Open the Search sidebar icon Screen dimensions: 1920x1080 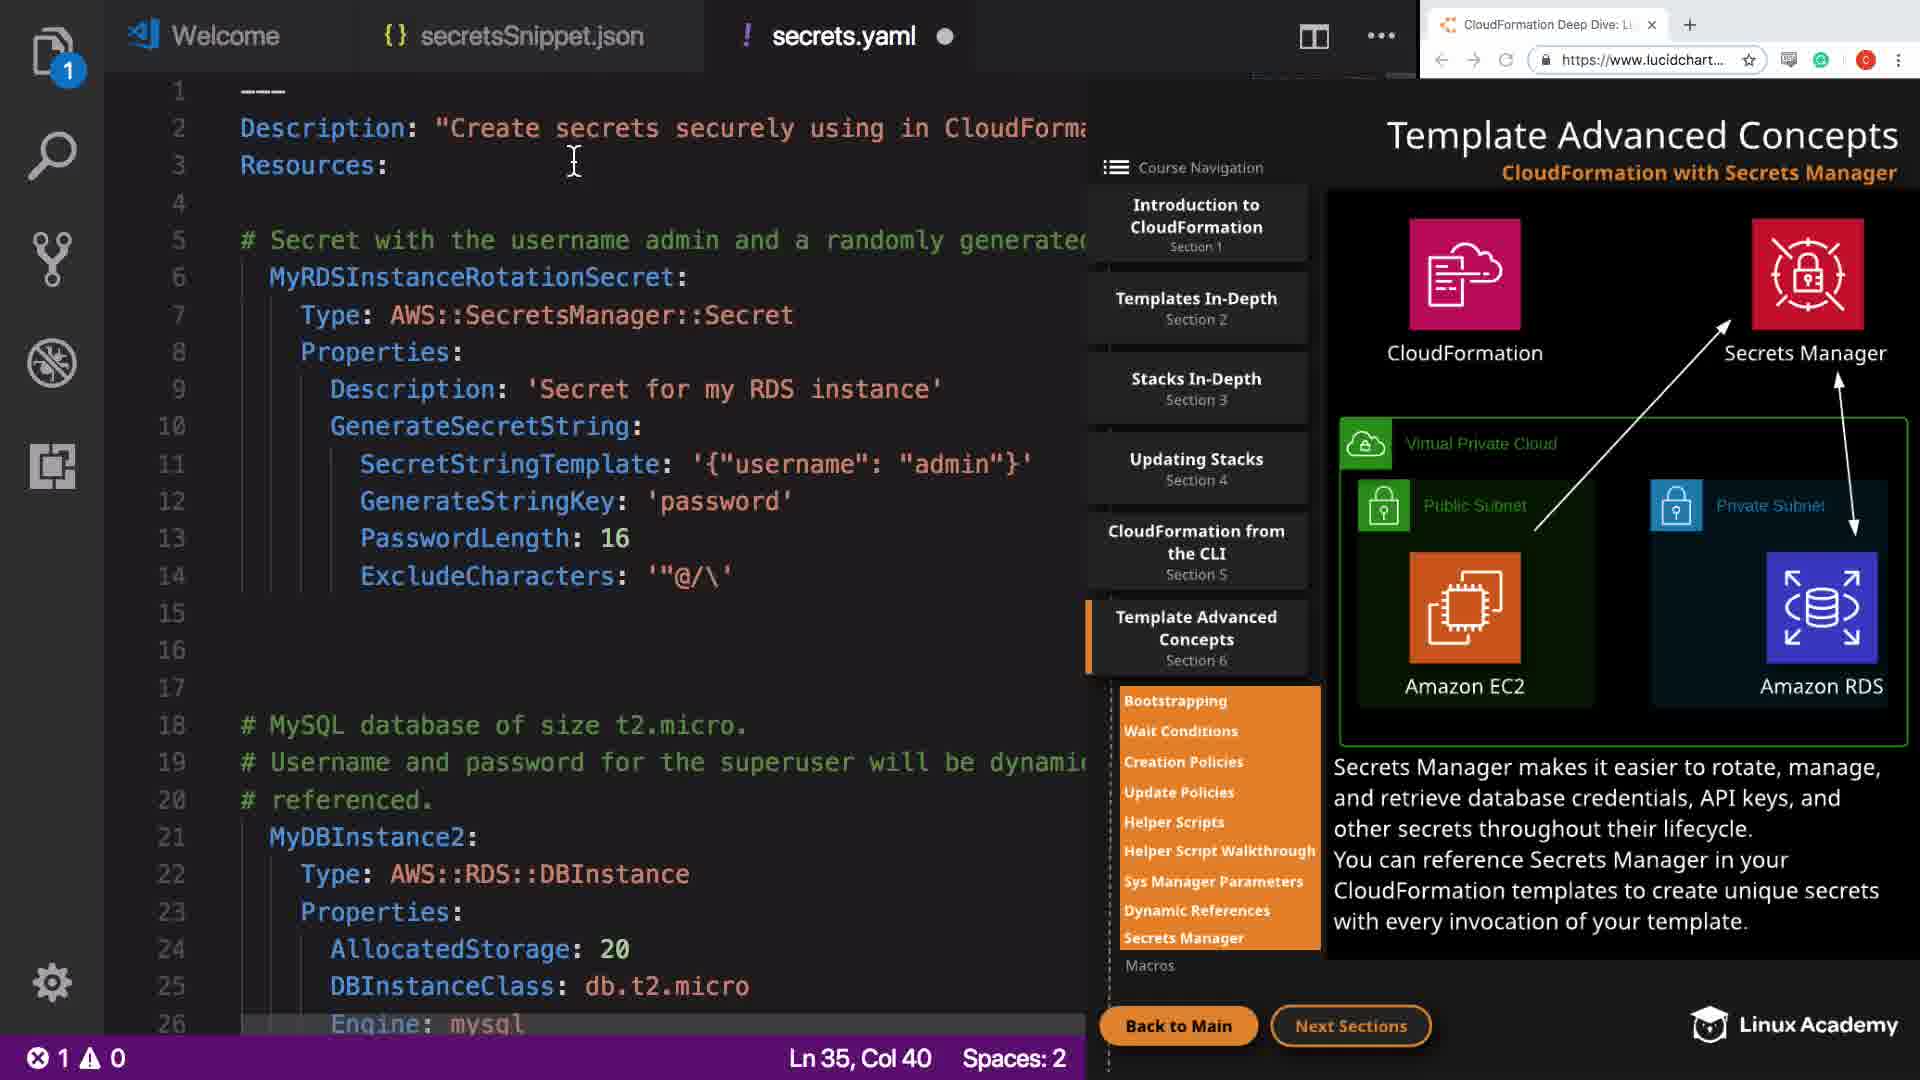pos(52,156)
